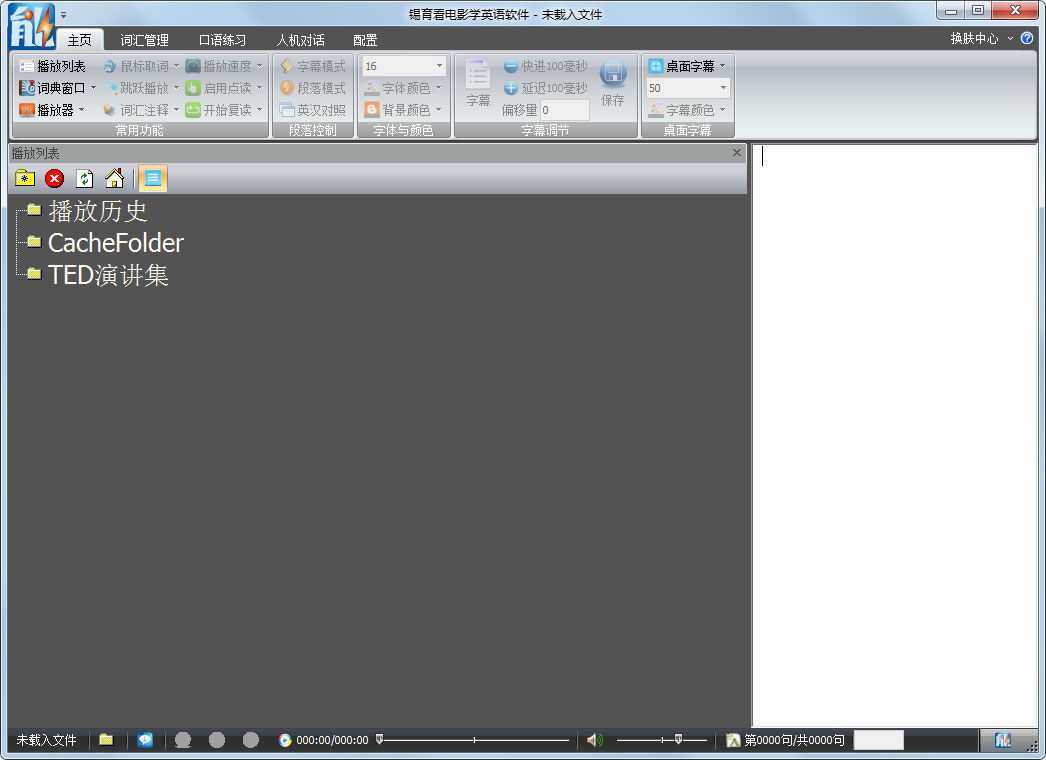This screenshot has height=760, width=1046.
Task: Click the home icon in playlist toolbar
Action: point(115,178)
